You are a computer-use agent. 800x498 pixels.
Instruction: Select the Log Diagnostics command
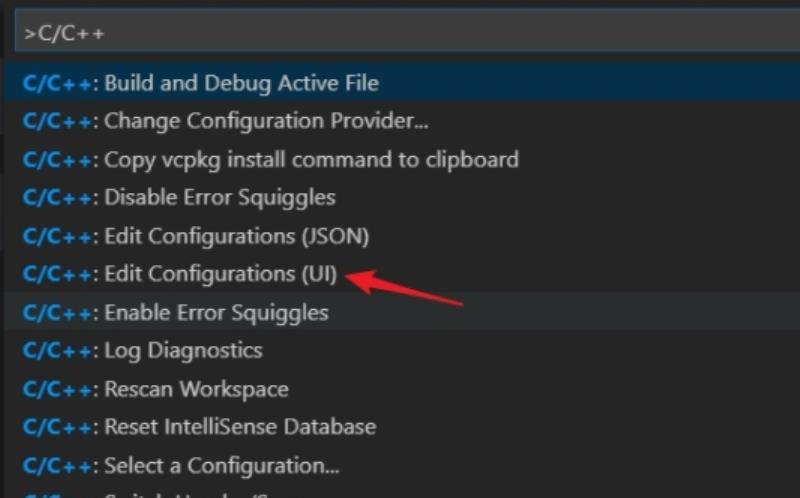[x=402, y=351]
